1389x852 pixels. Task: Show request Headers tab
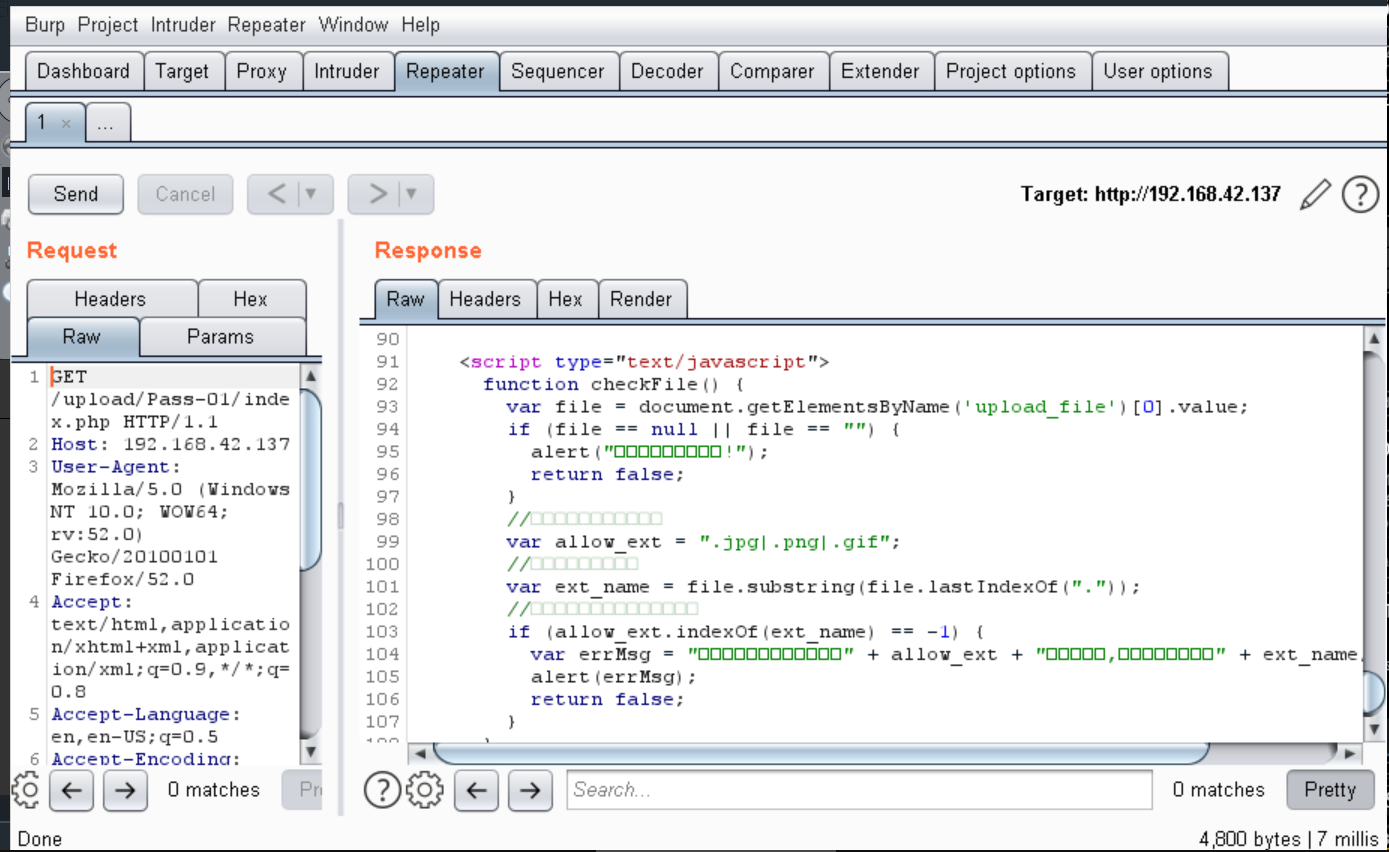110,299
